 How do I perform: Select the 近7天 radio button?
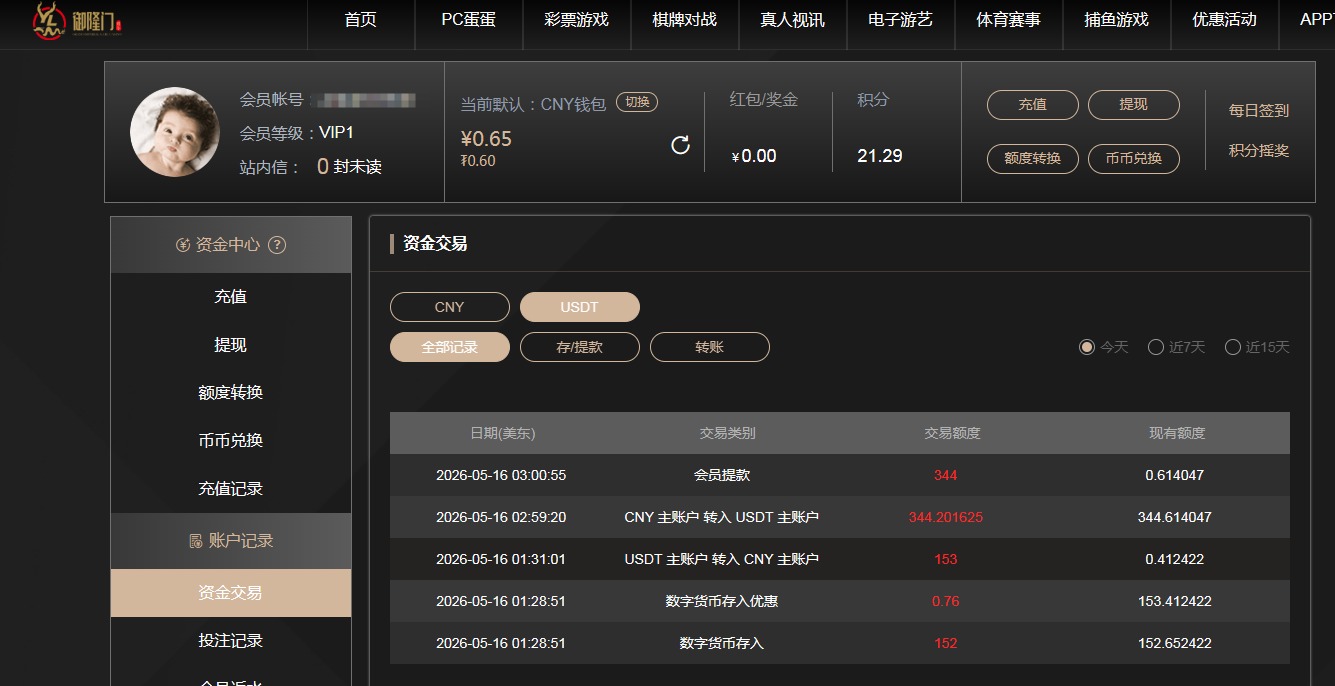1156,347
